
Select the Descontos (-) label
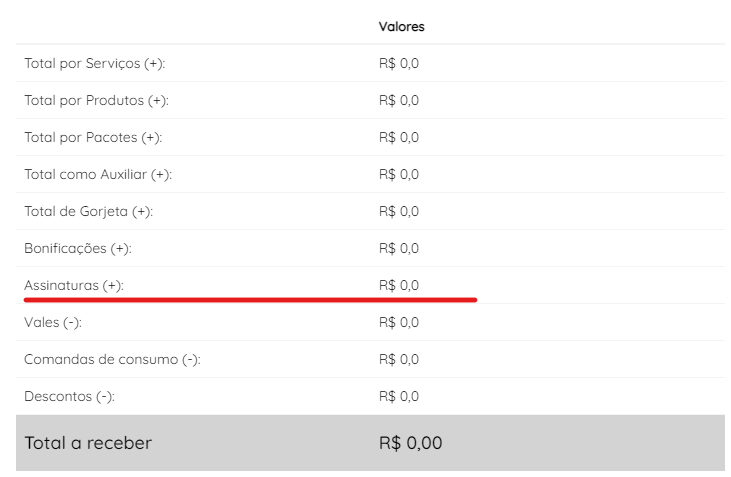pyautogui.click(x=69, y=396)
